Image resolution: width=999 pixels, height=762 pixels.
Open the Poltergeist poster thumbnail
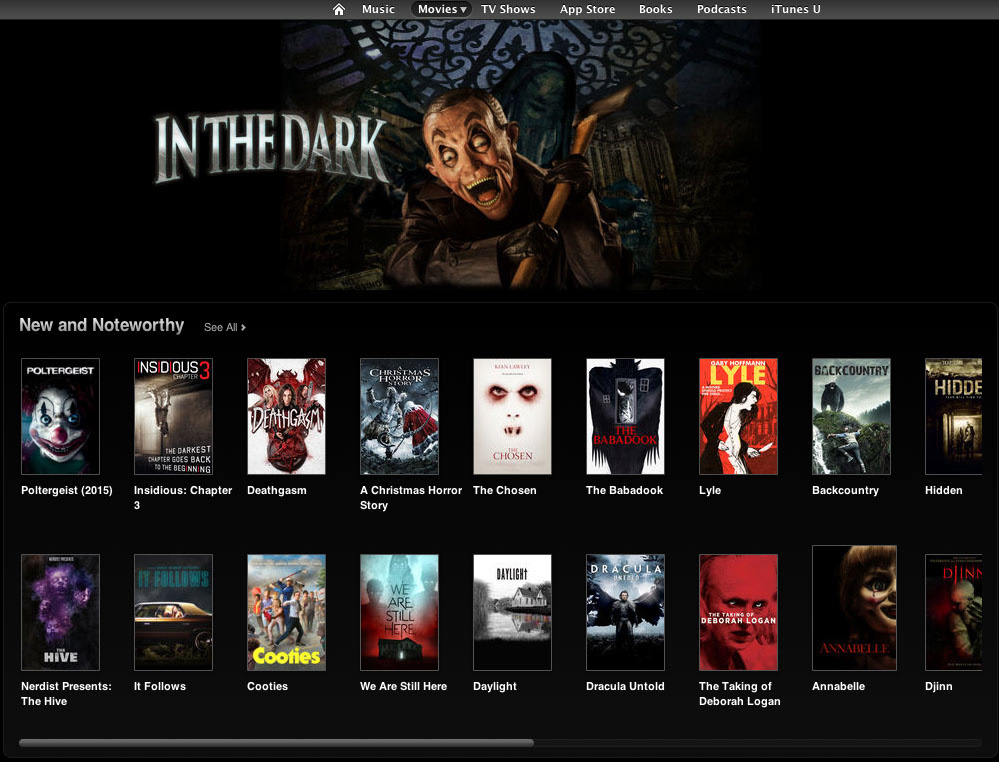coord(61,416)
